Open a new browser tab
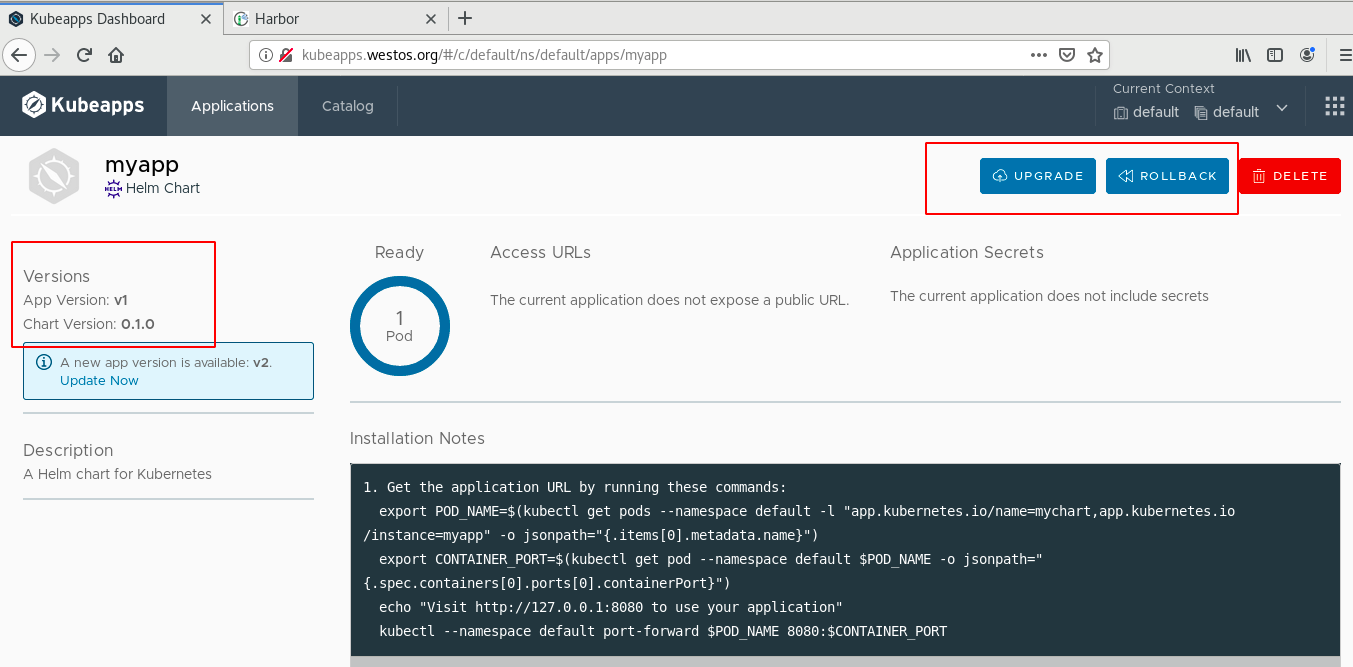 [x=464, y=18]
